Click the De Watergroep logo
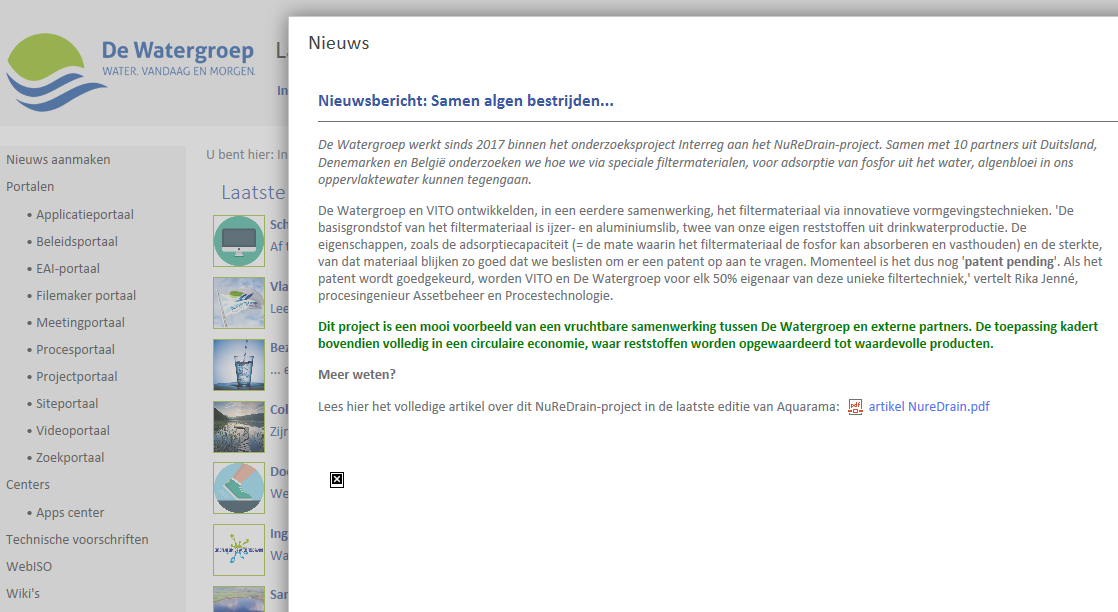 coord(131,71)
